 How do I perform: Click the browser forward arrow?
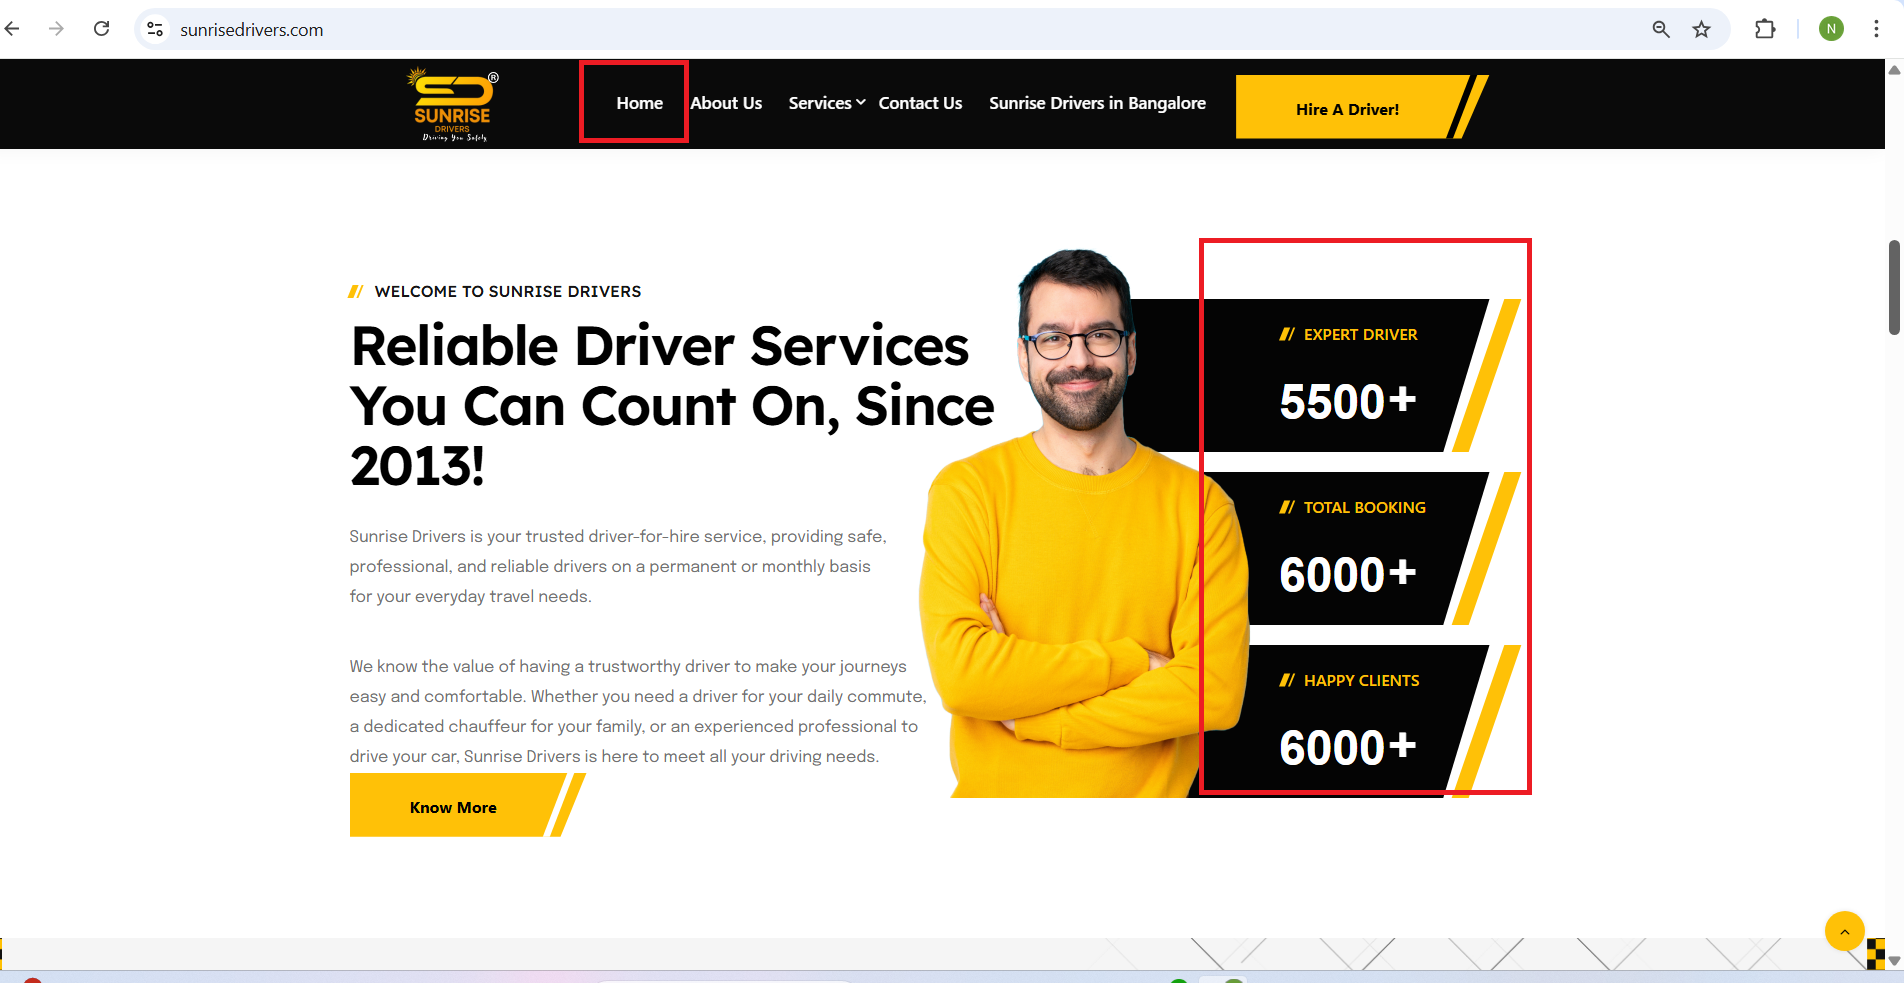click(x=56, y=29)
